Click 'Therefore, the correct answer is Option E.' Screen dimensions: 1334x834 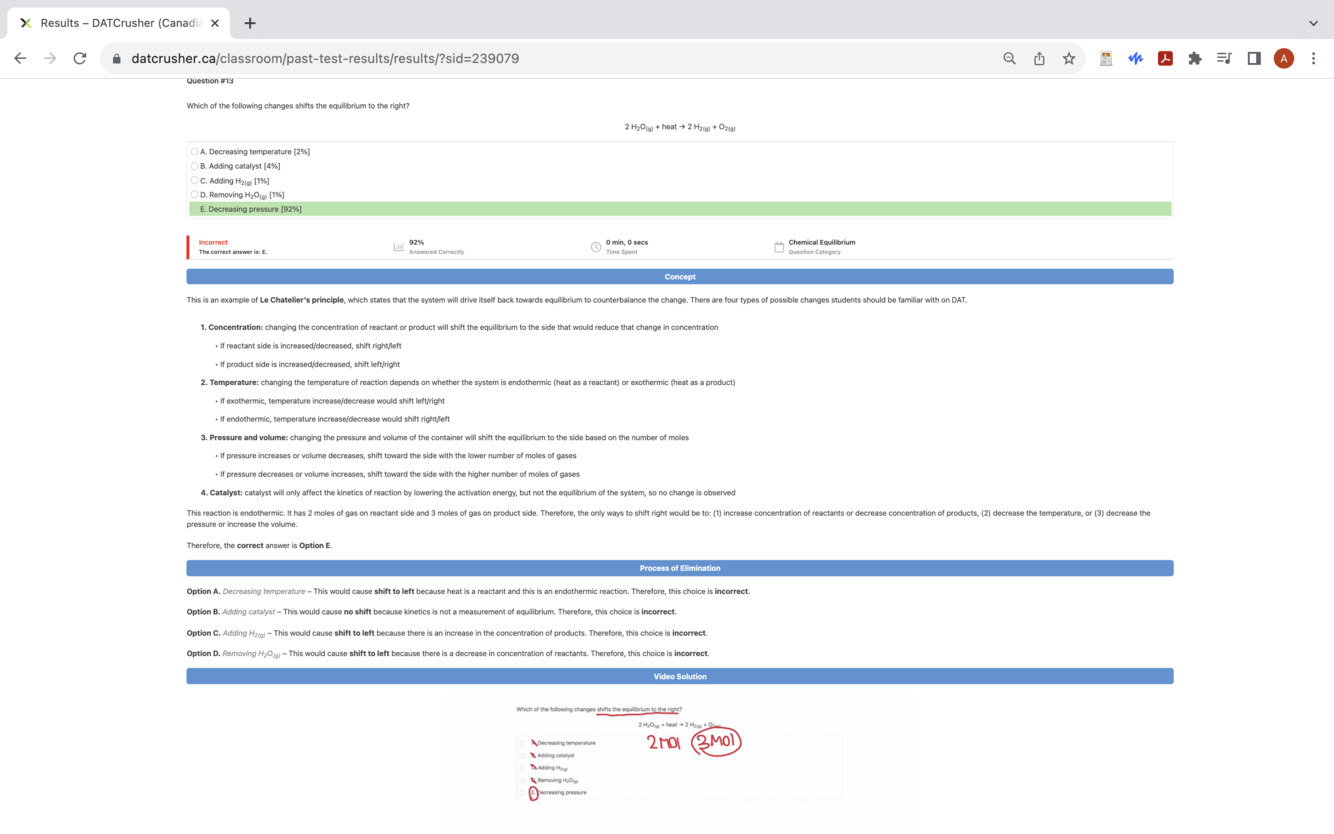click(259, 545)
